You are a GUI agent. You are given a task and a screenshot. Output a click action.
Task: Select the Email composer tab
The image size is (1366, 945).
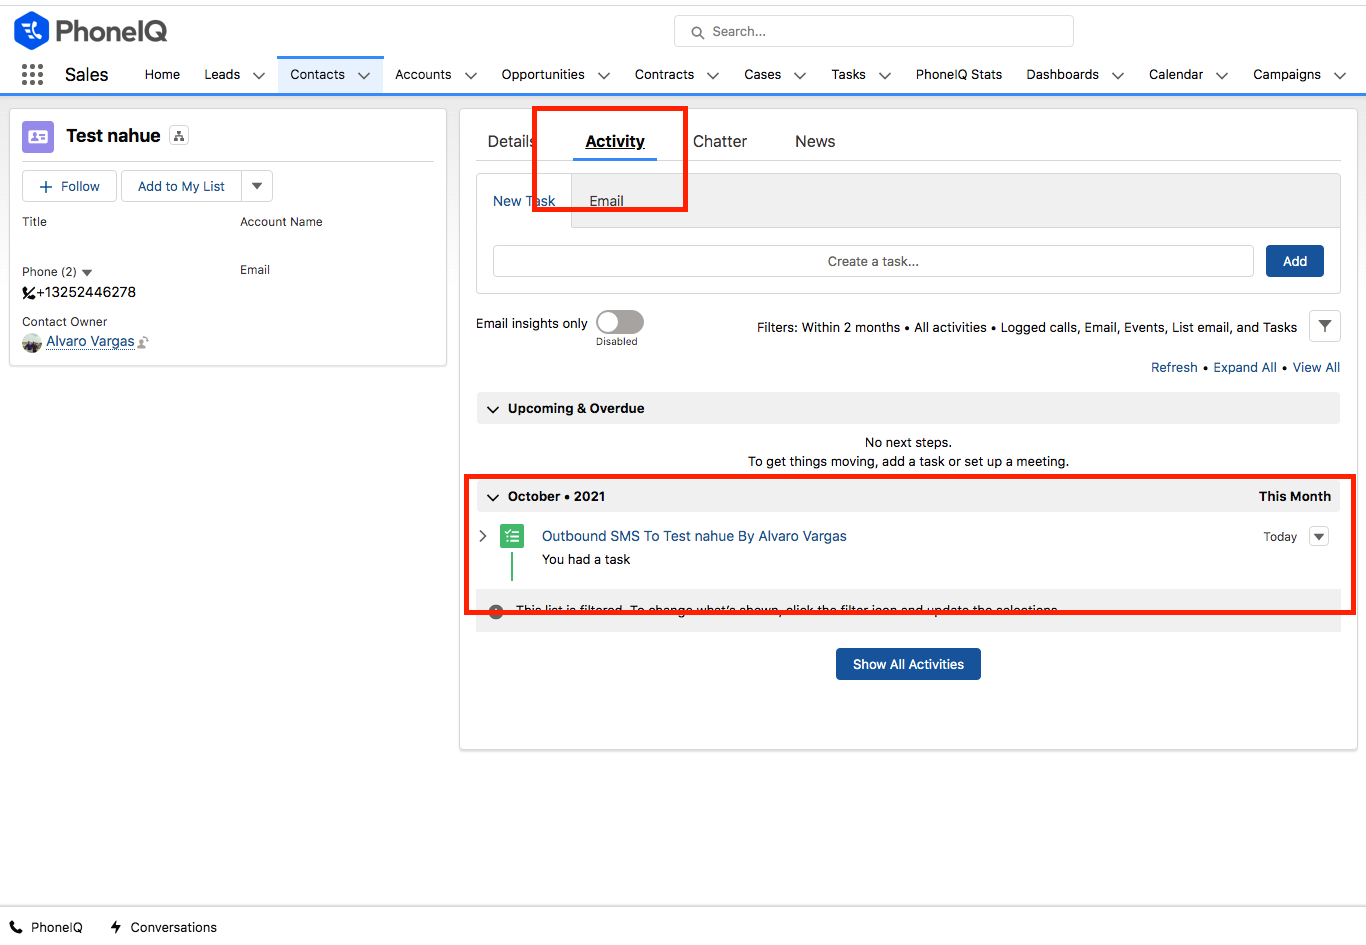(x=606, y=201)
